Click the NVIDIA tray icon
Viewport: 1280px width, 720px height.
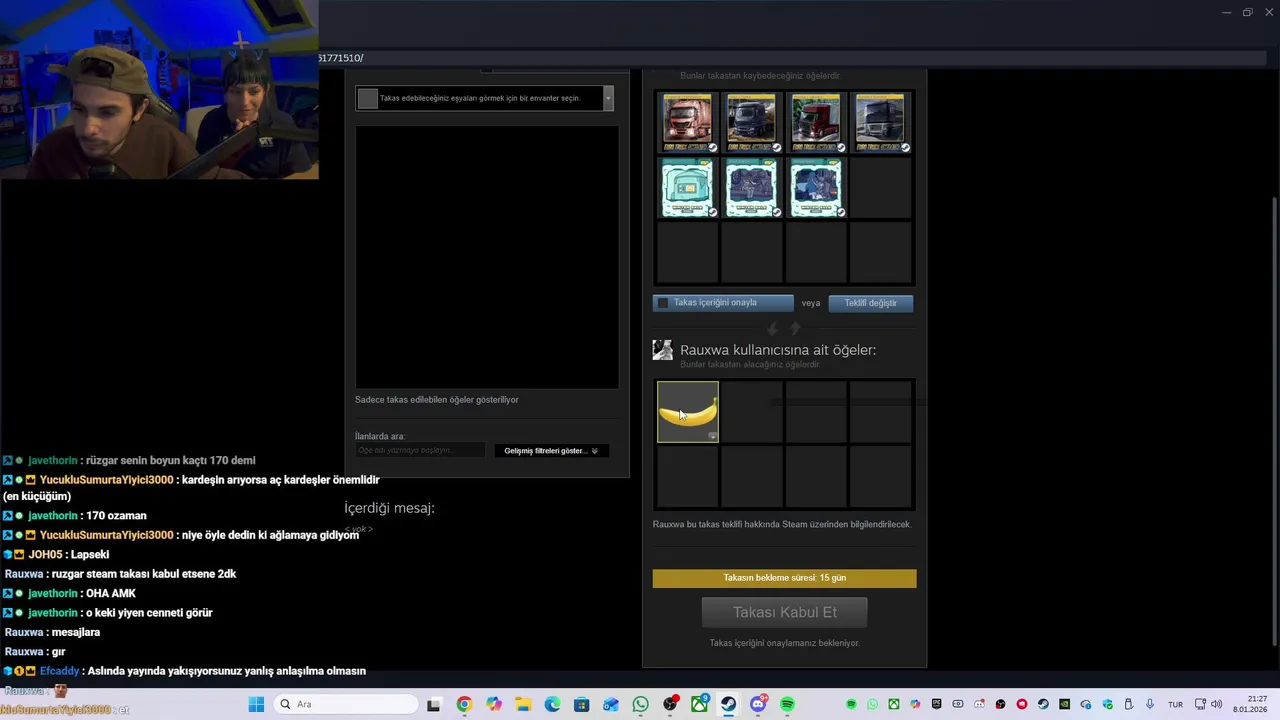tap(1064, 704)
